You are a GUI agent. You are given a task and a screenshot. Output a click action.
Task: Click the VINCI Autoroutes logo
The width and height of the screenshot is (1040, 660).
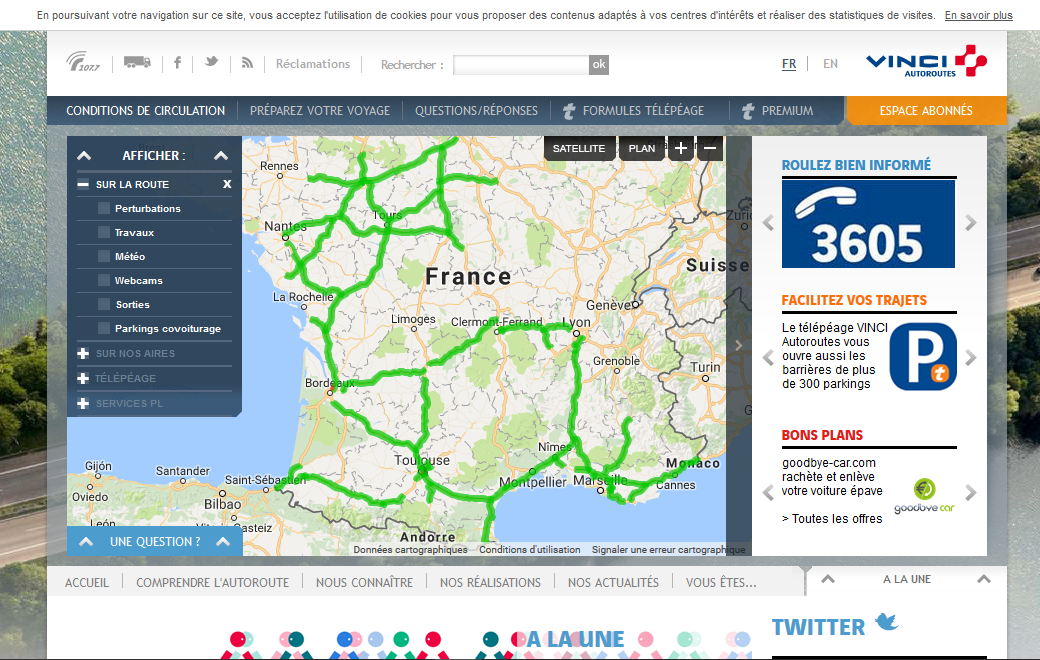(927, 62)
